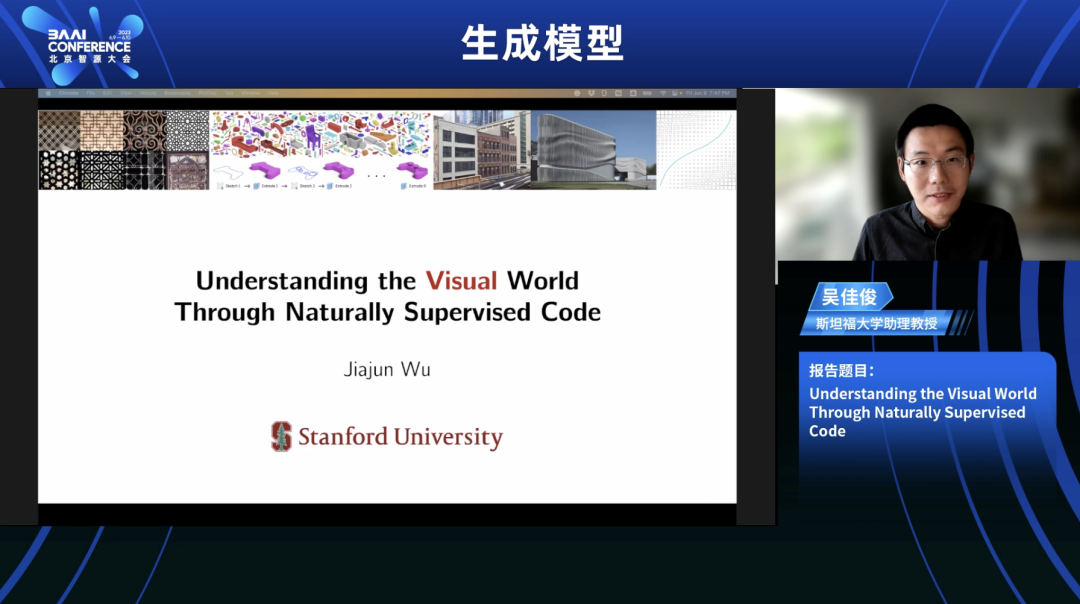Screen dimensions: 1080x604
Task: Open the Bookmarks menu in the menu bar
Action: (x=178, y=93)
